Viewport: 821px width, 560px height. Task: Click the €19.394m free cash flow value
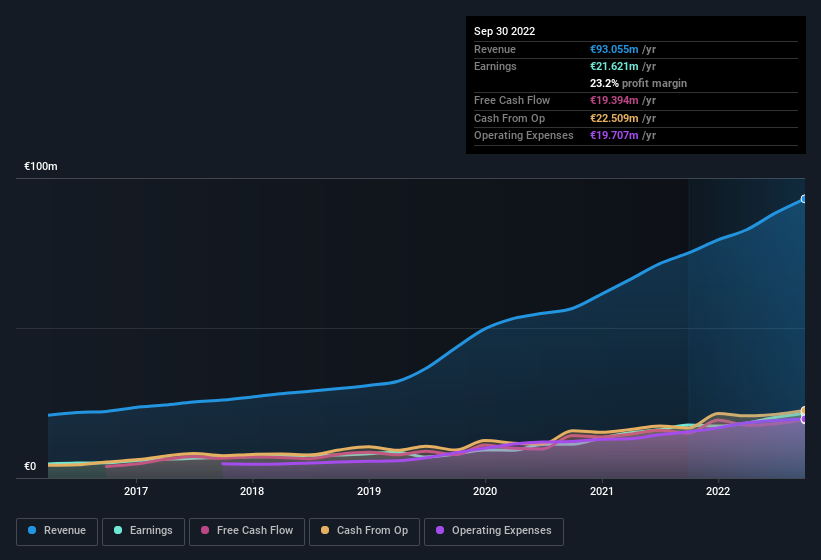614,100
